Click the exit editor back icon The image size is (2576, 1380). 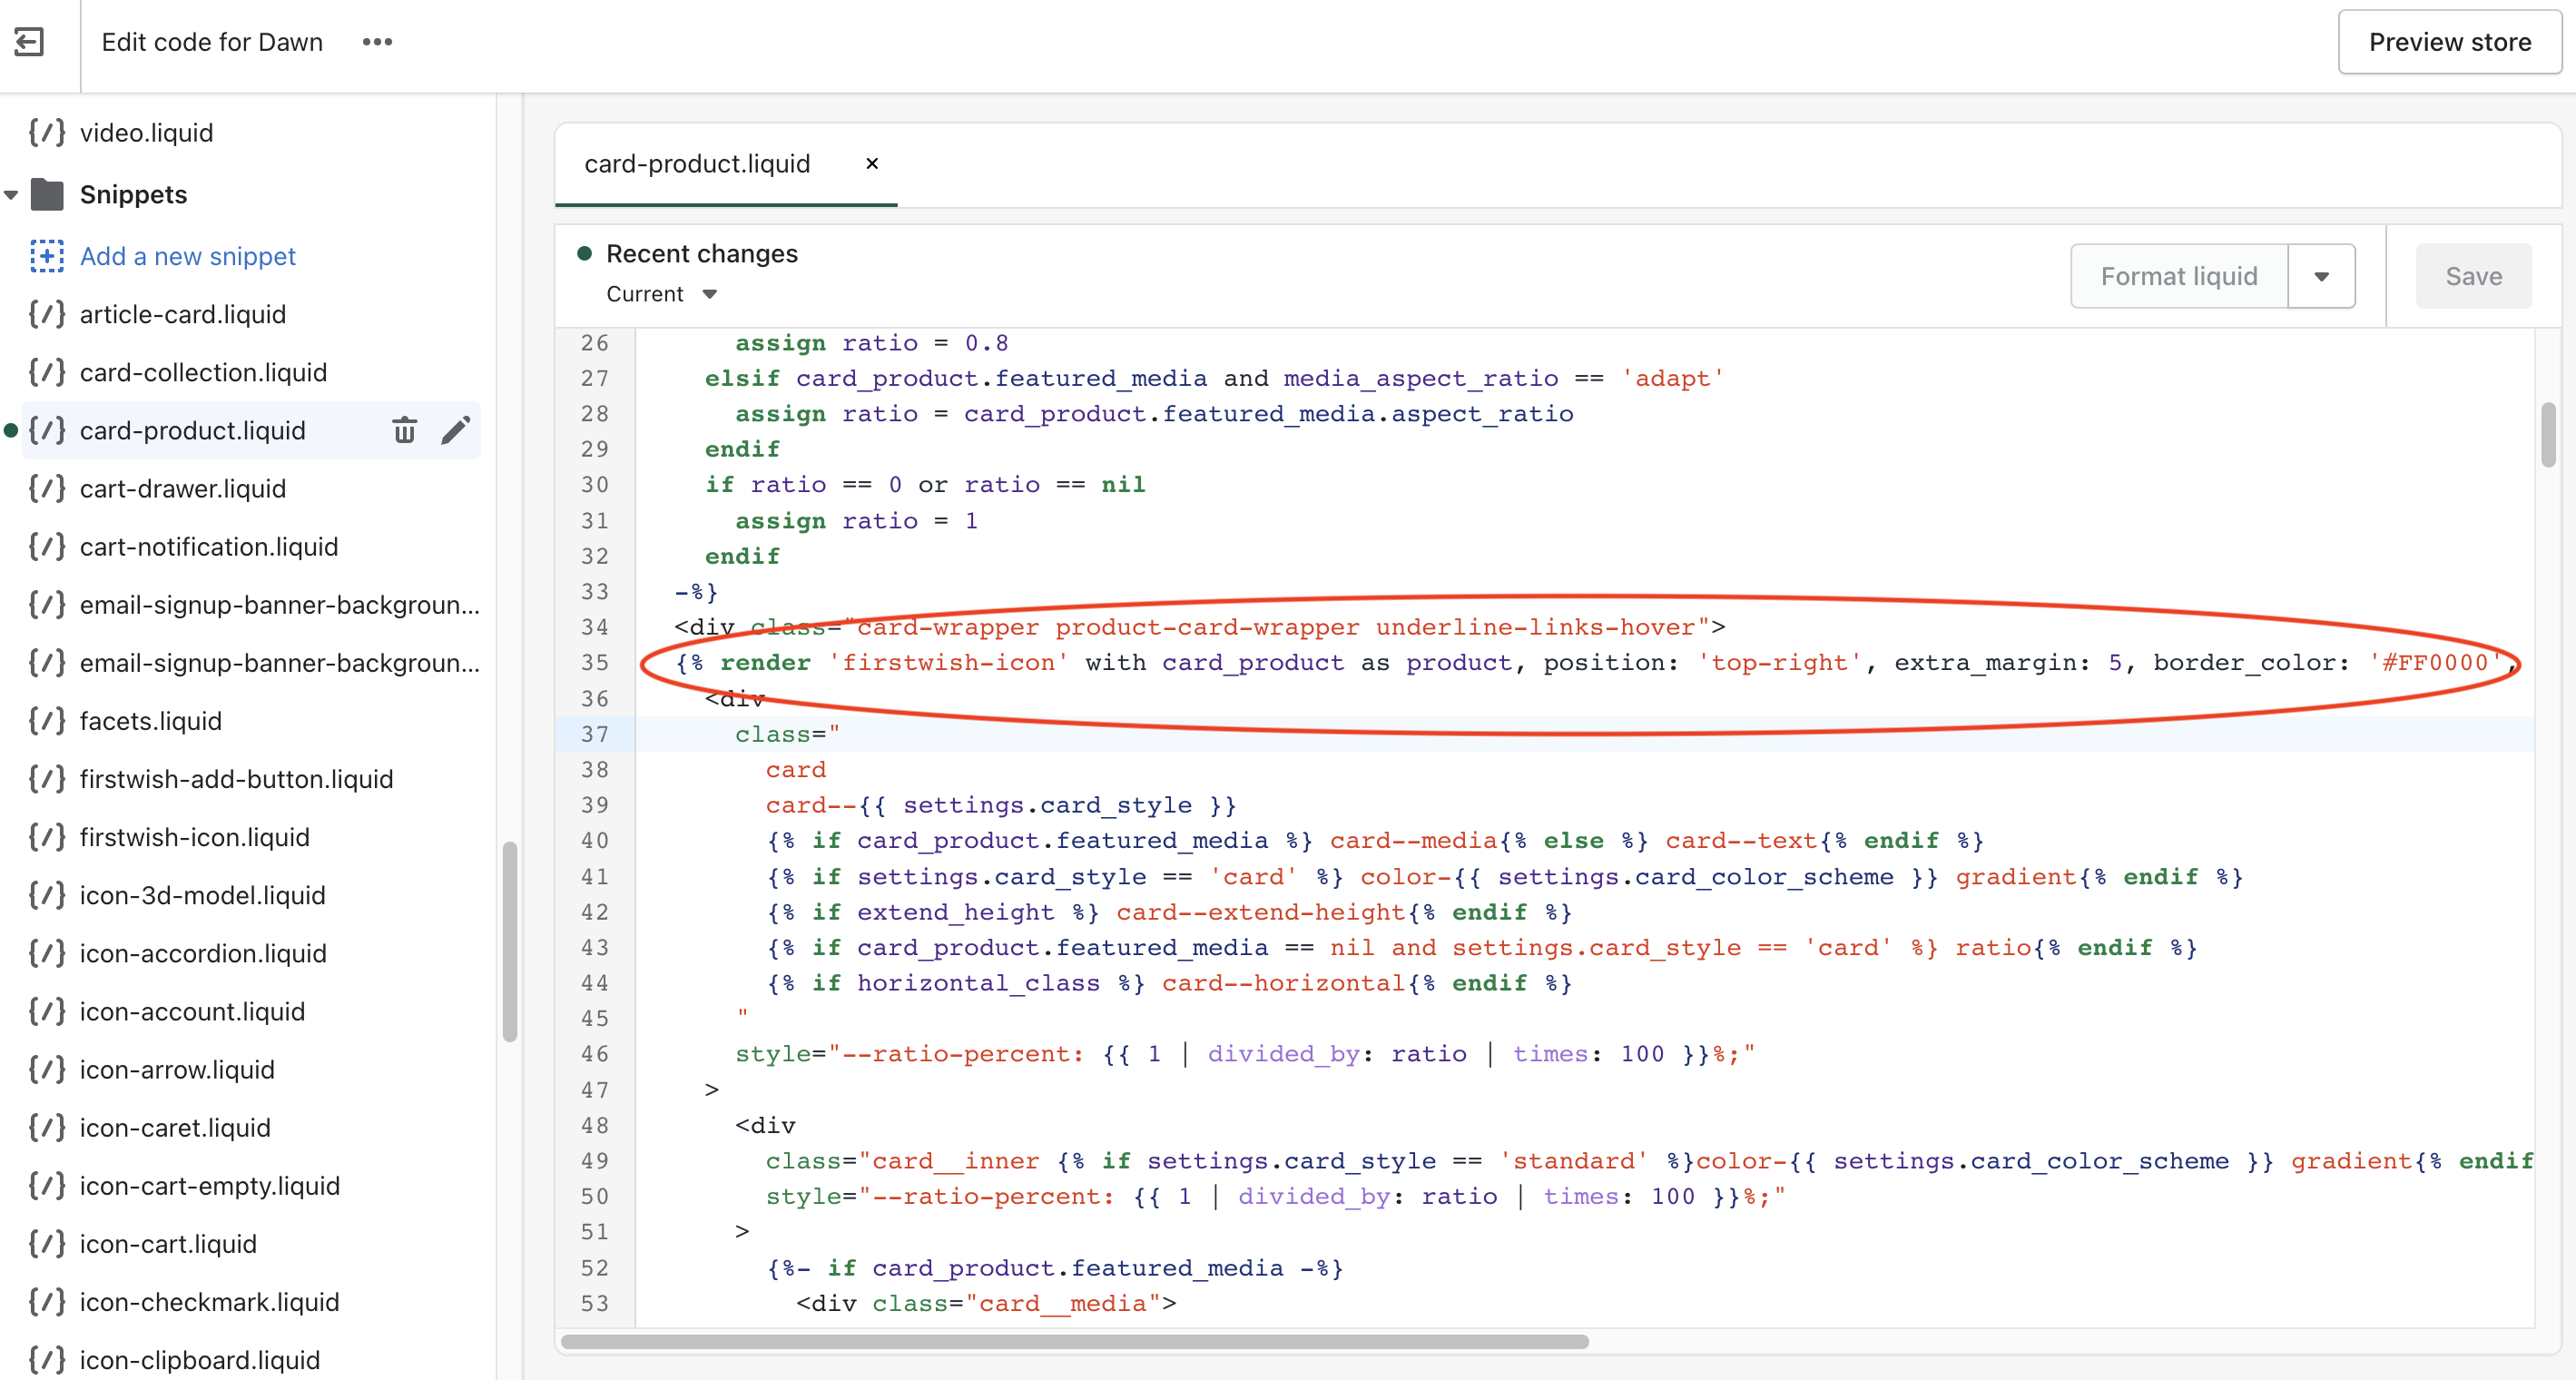29,42
